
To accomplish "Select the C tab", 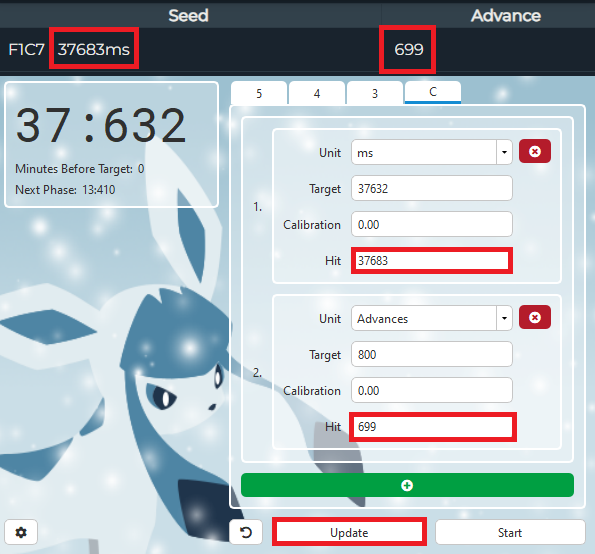I will click(x=433, y=92).
